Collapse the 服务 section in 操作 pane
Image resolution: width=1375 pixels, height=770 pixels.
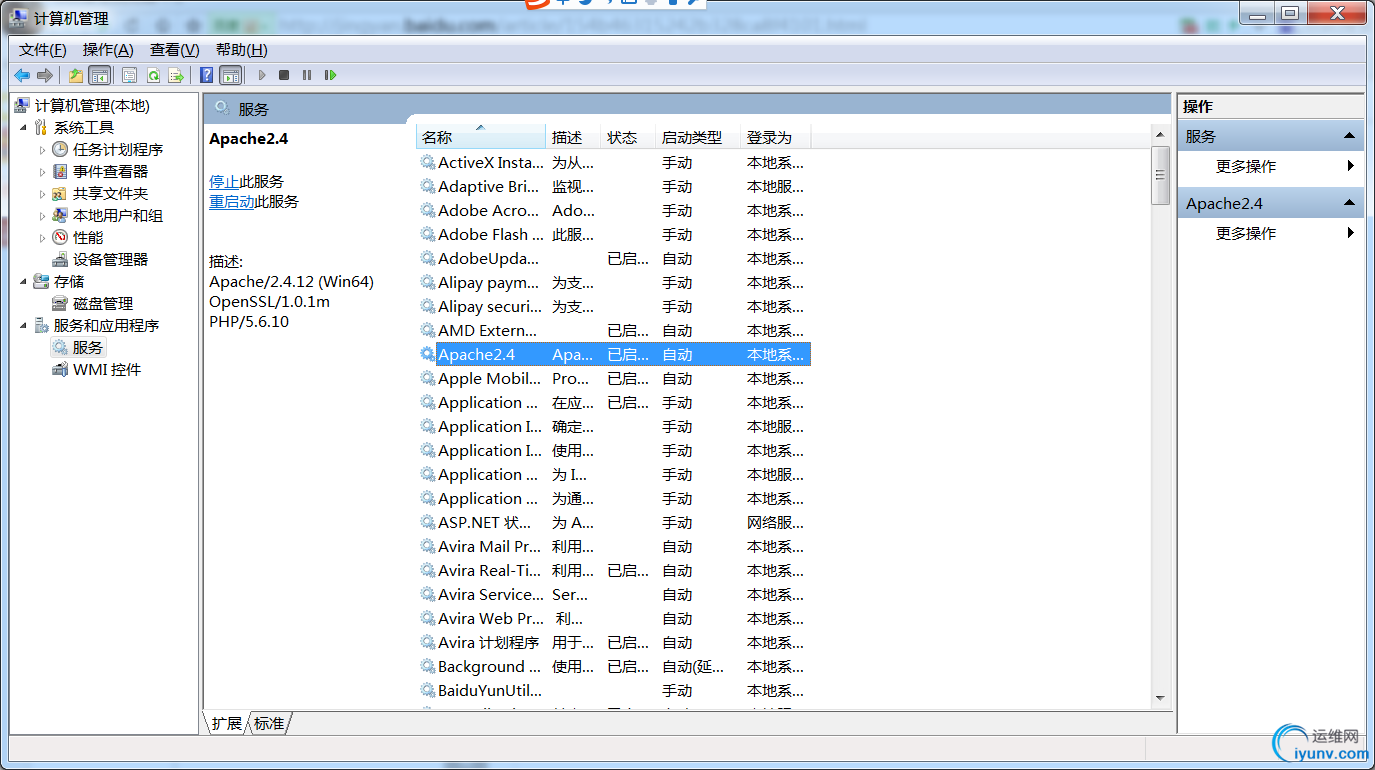tap(1349, 136)
